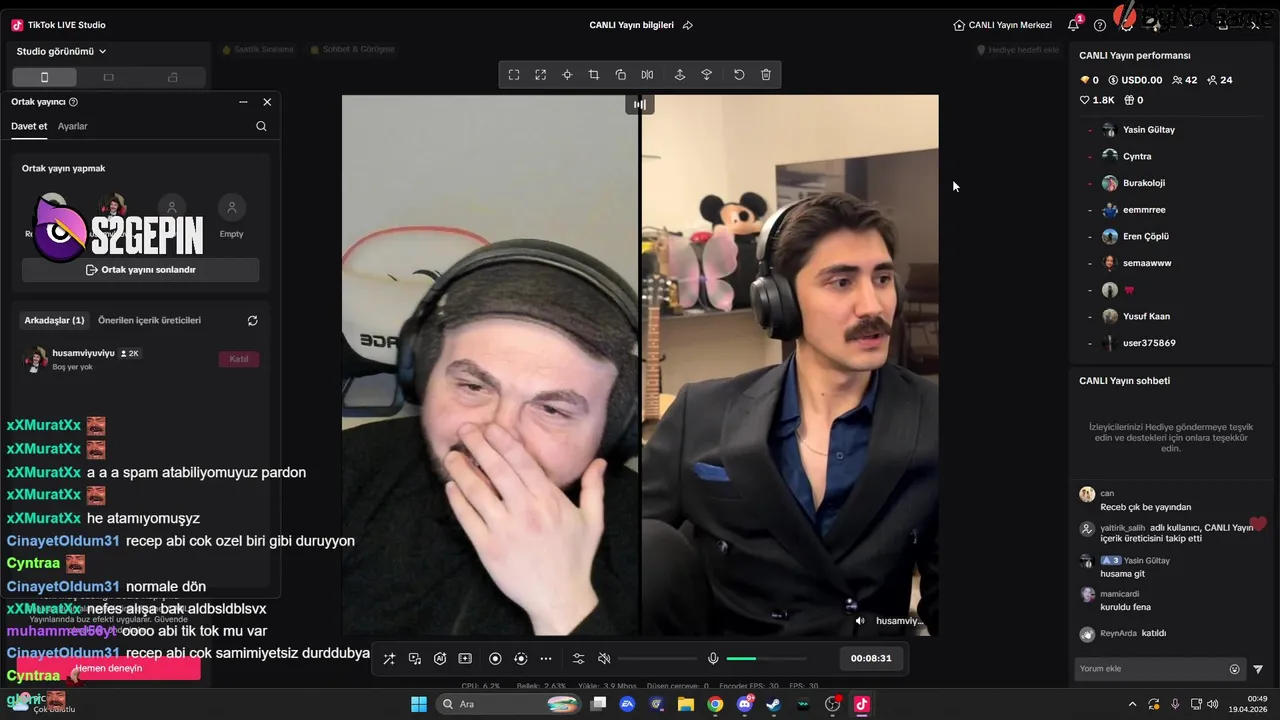Click Hediye hedefi ekle
This screenshot has width=1280, height=720.
[1017, 49]
